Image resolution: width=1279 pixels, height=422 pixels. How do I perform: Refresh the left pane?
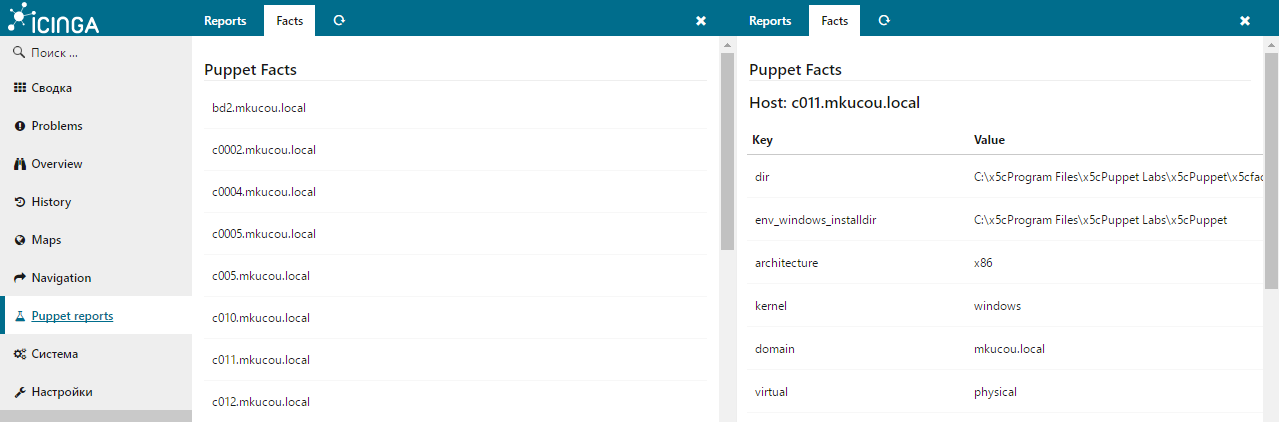pyautogui.click(x=339, y=20)
